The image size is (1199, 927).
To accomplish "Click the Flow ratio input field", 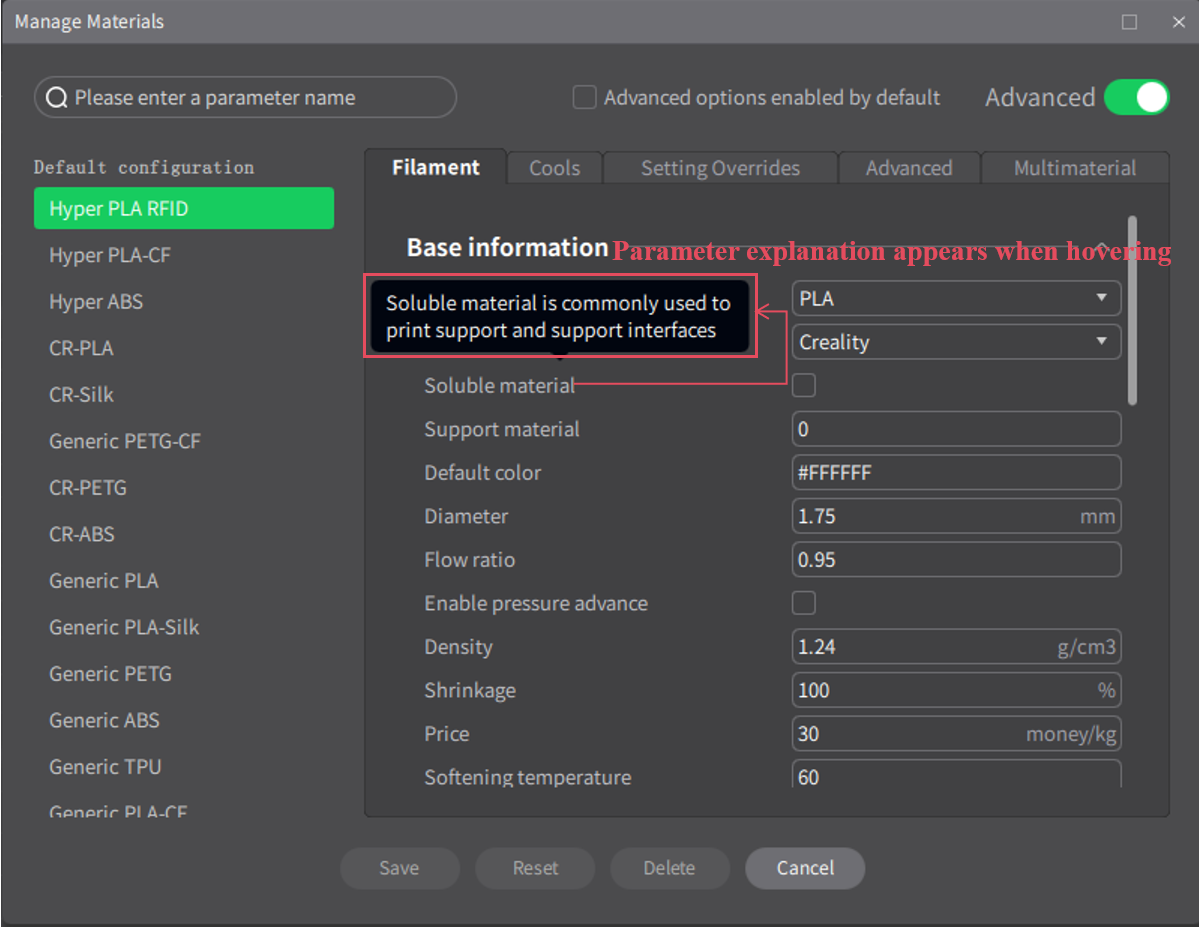I will pyautogui.click(x=956, y=560).
